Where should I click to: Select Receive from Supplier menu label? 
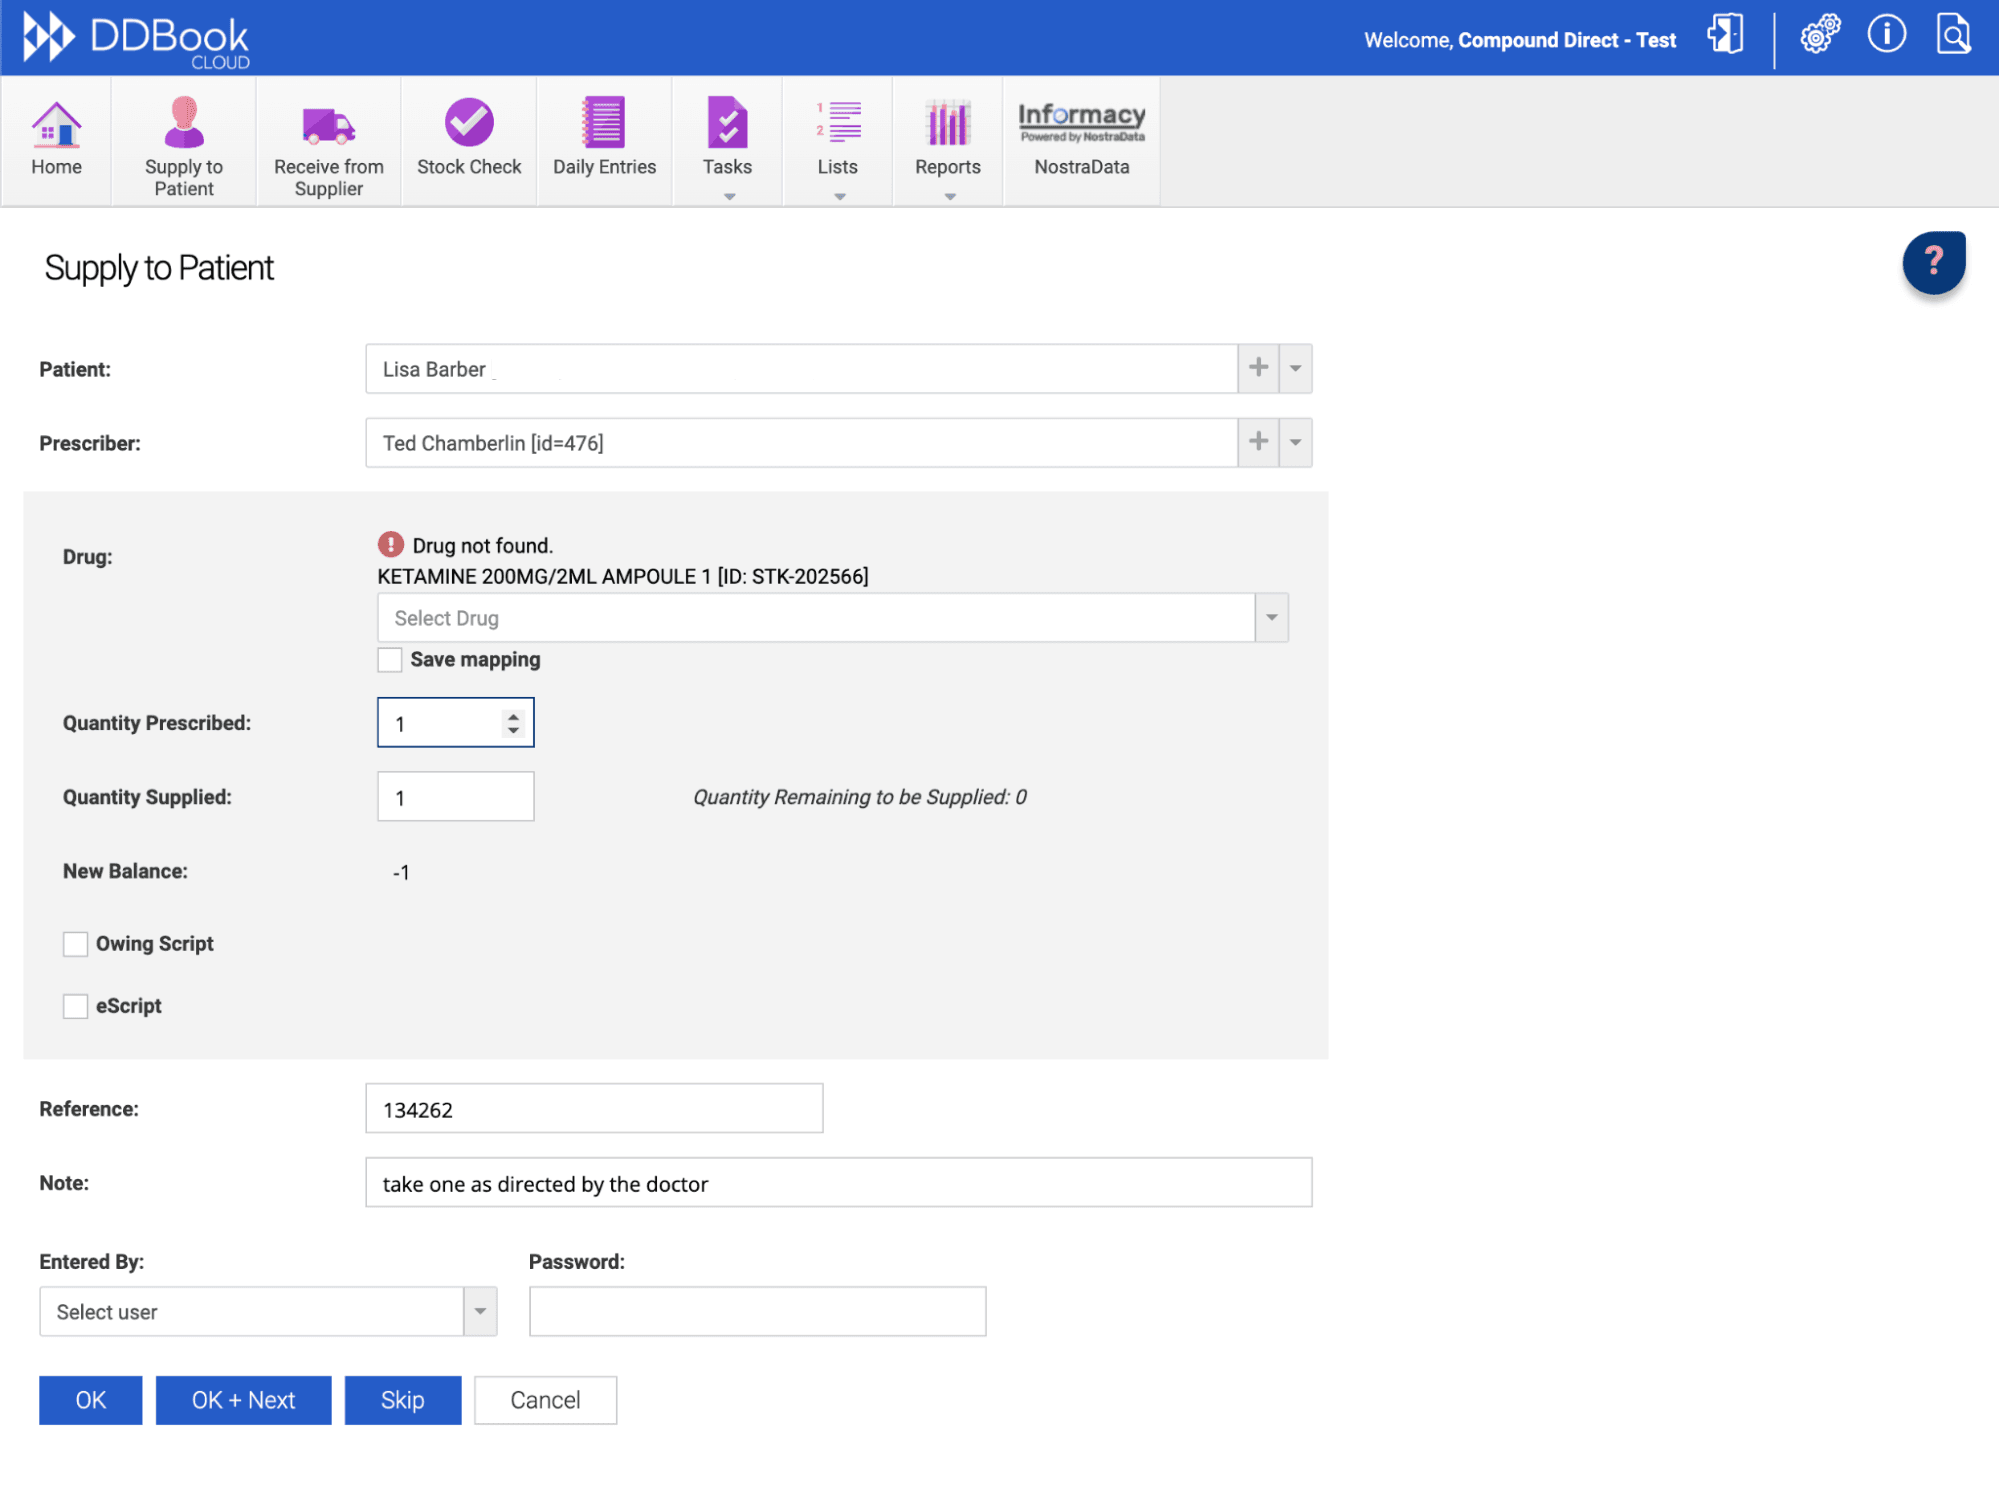[328, 178]
